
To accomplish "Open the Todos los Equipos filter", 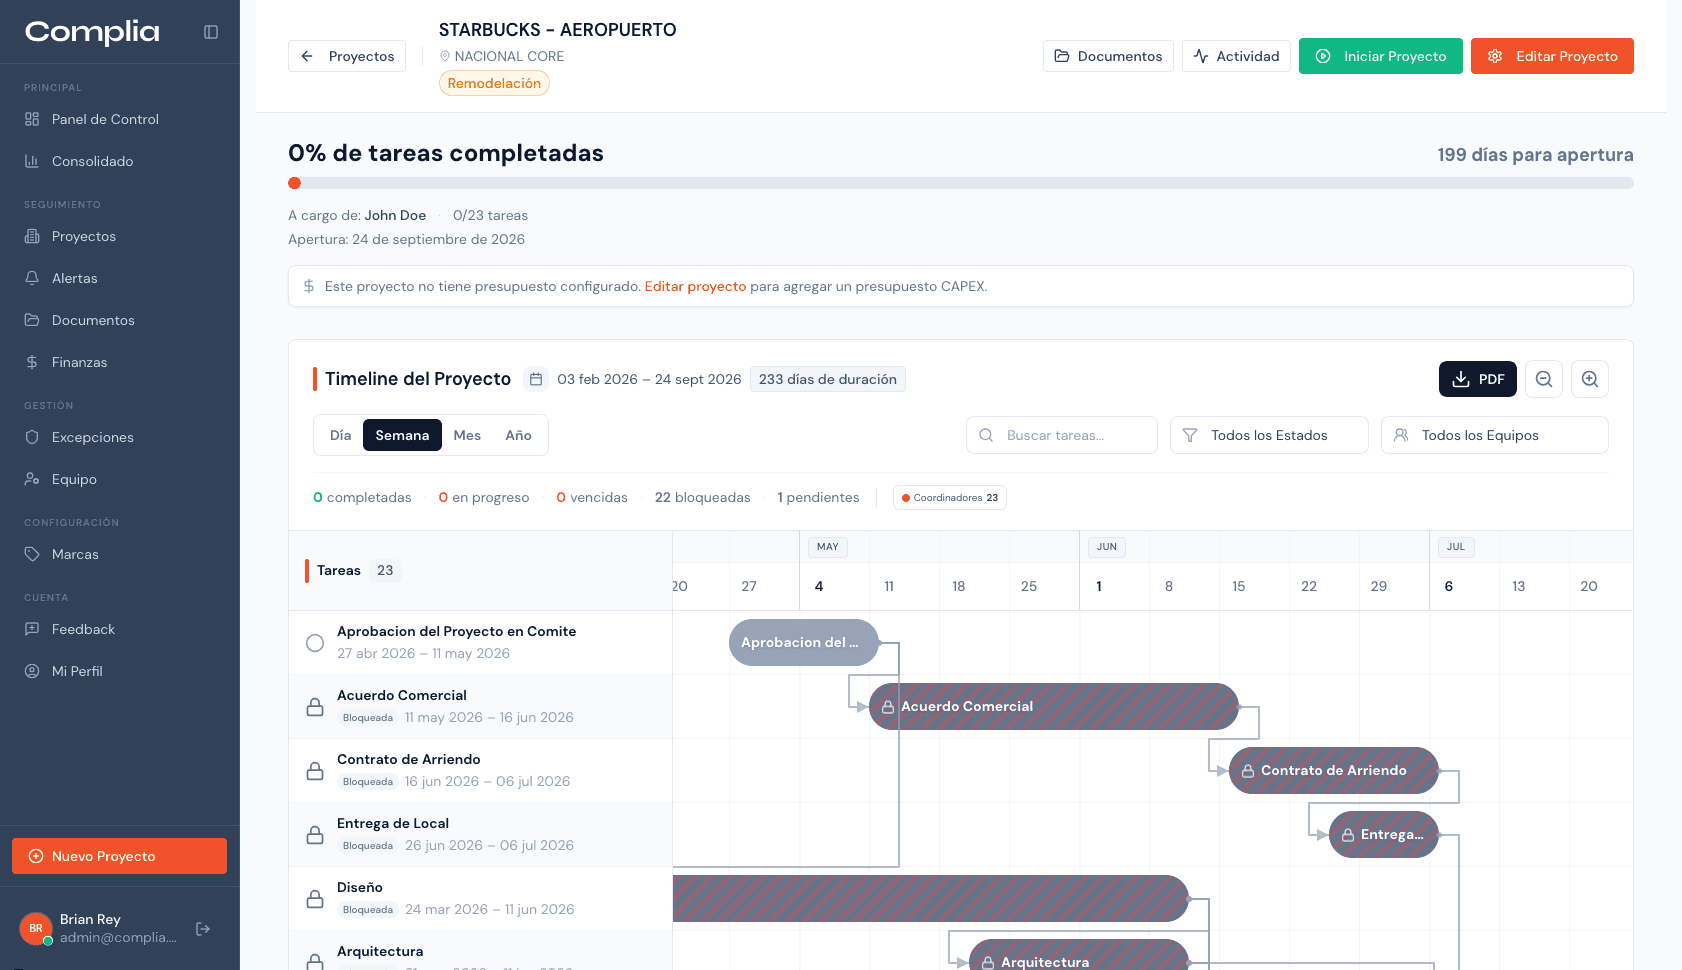I will coord(1494,435).
